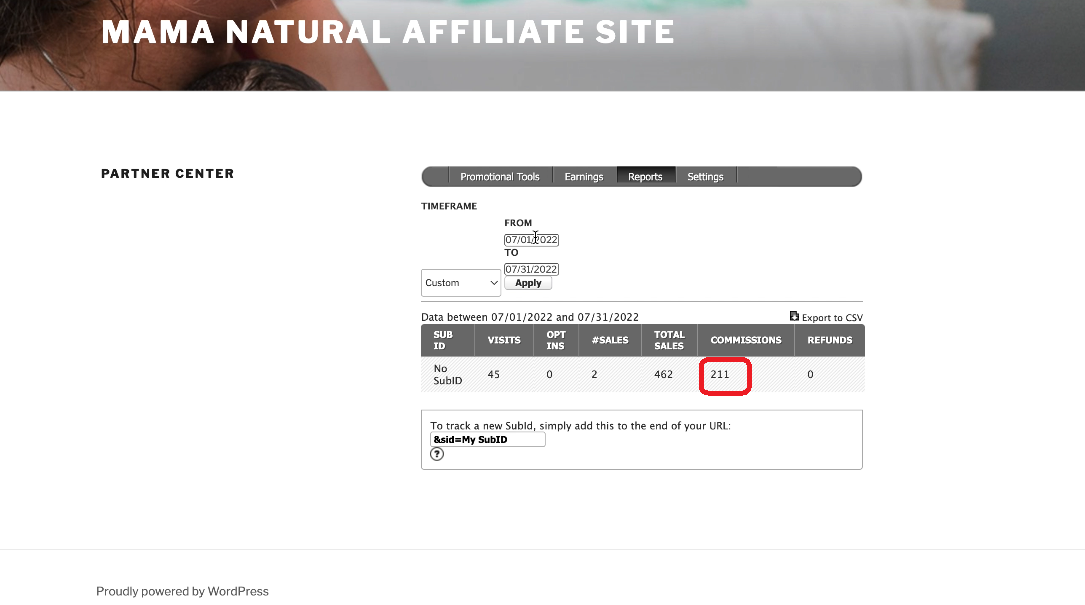Click the TO date field
The image size is (1085, 605).
pos(531,269)
